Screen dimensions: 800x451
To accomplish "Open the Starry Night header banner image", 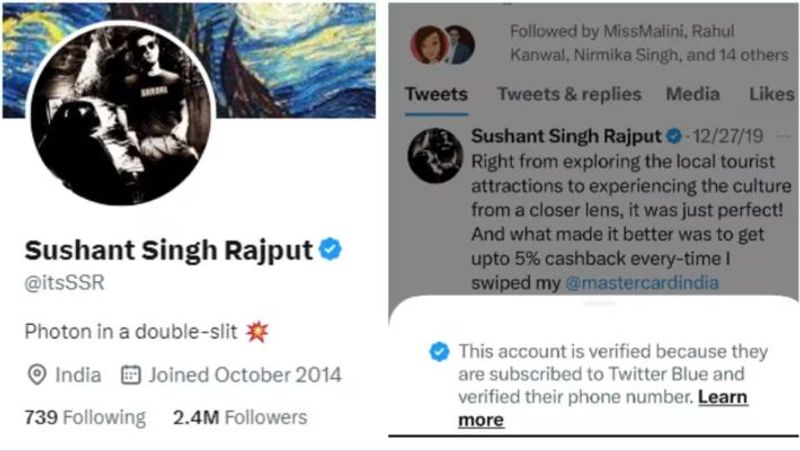I will (300, 50).
